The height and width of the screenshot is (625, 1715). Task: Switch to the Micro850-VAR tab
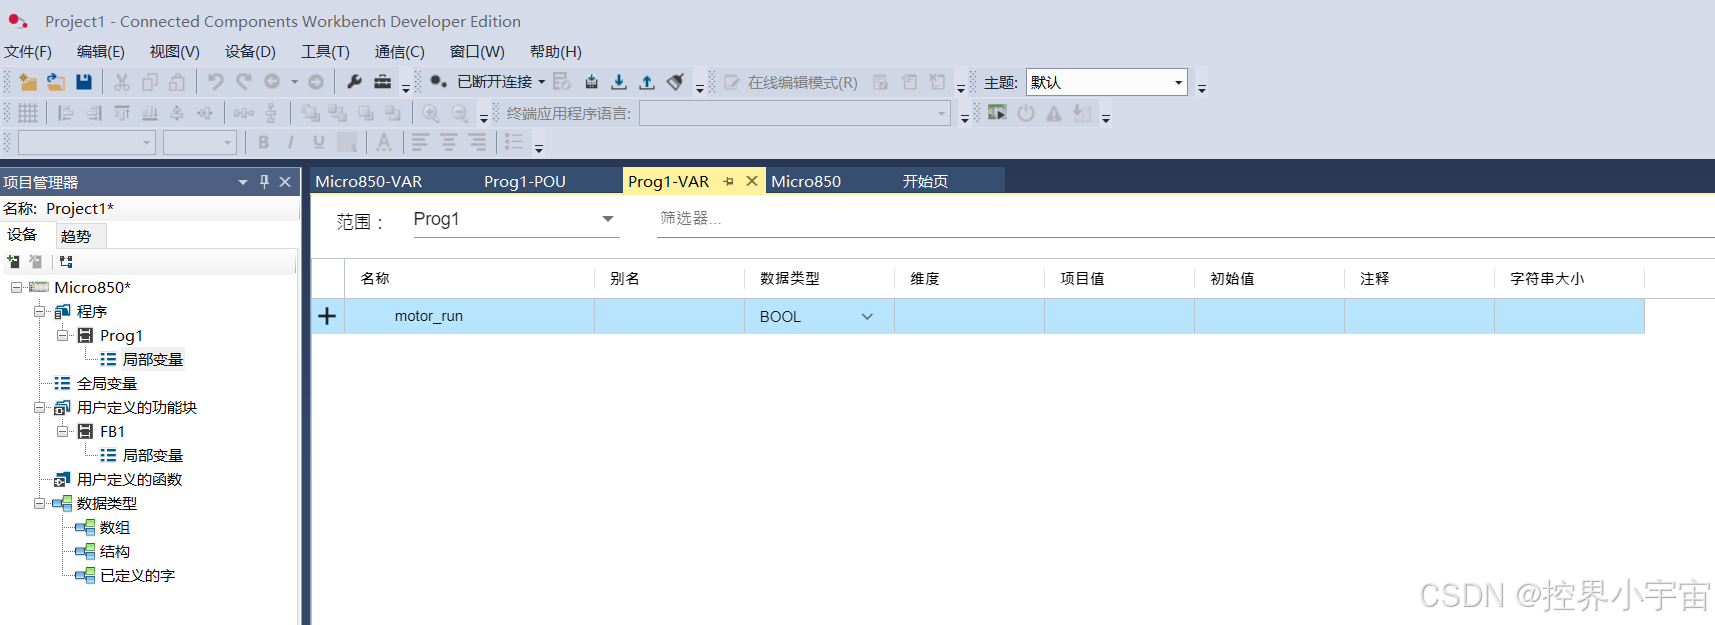[369, 181]
